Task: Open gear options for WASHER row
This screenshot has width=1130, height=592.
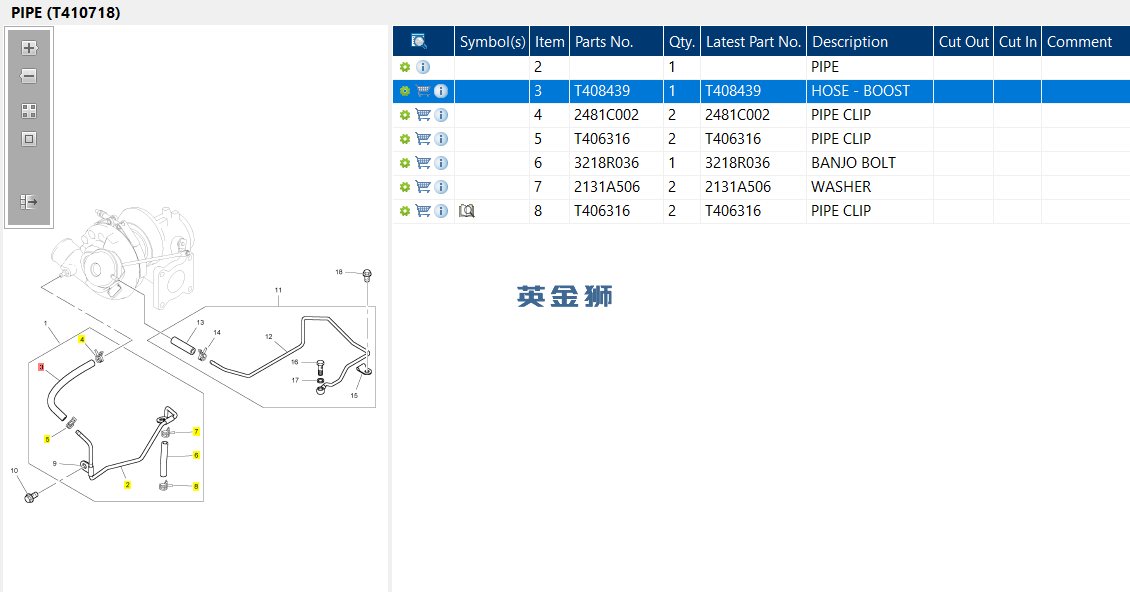Action: coord(405,187)
